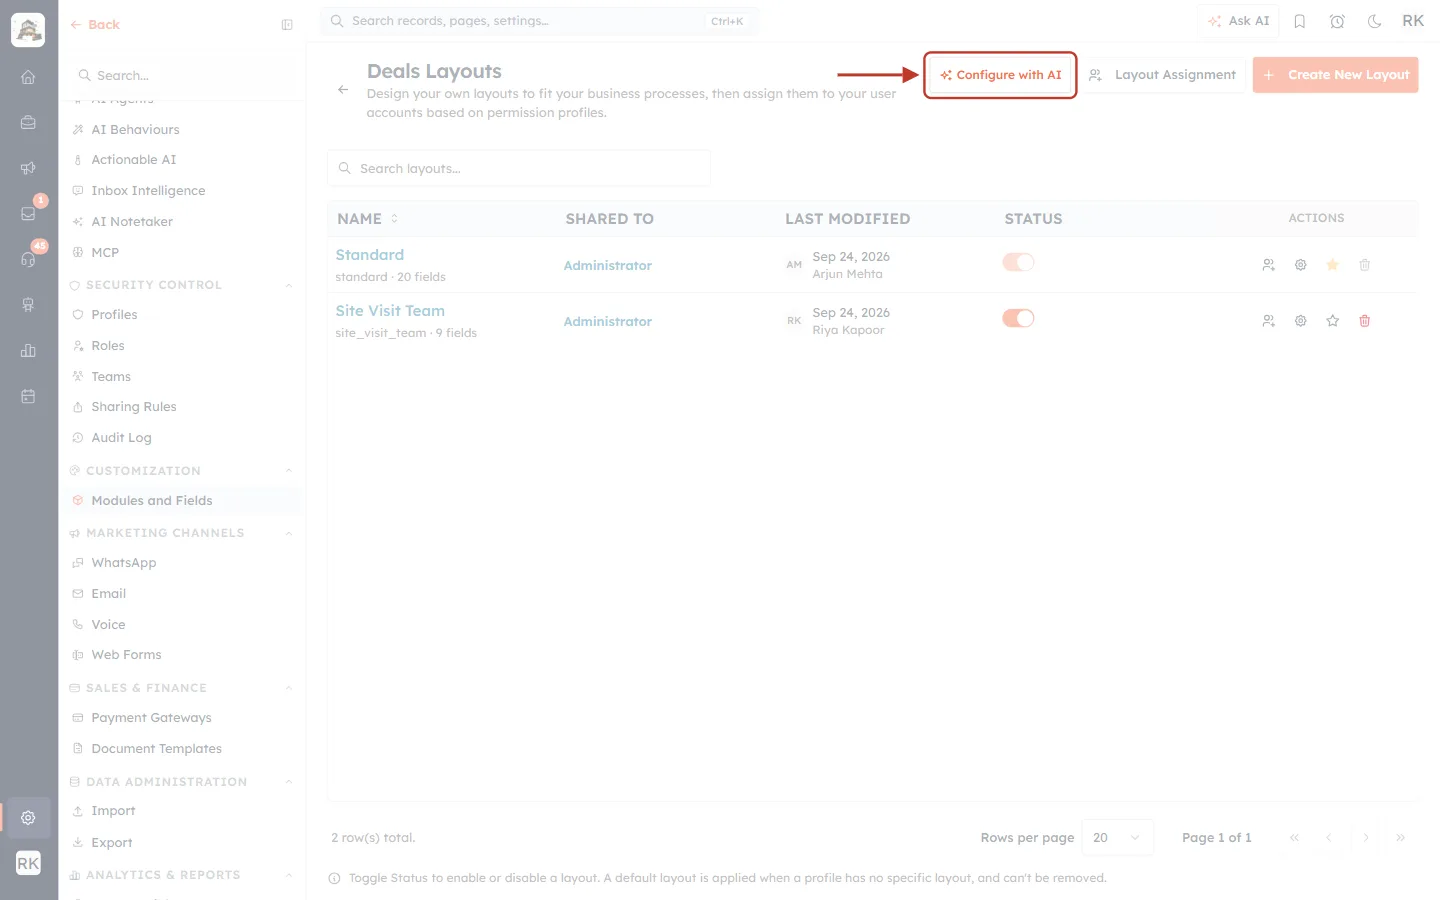Mark Site Visit Team as default star
The width and height of the screenshot is (1440, 900).
point(1333,321)
